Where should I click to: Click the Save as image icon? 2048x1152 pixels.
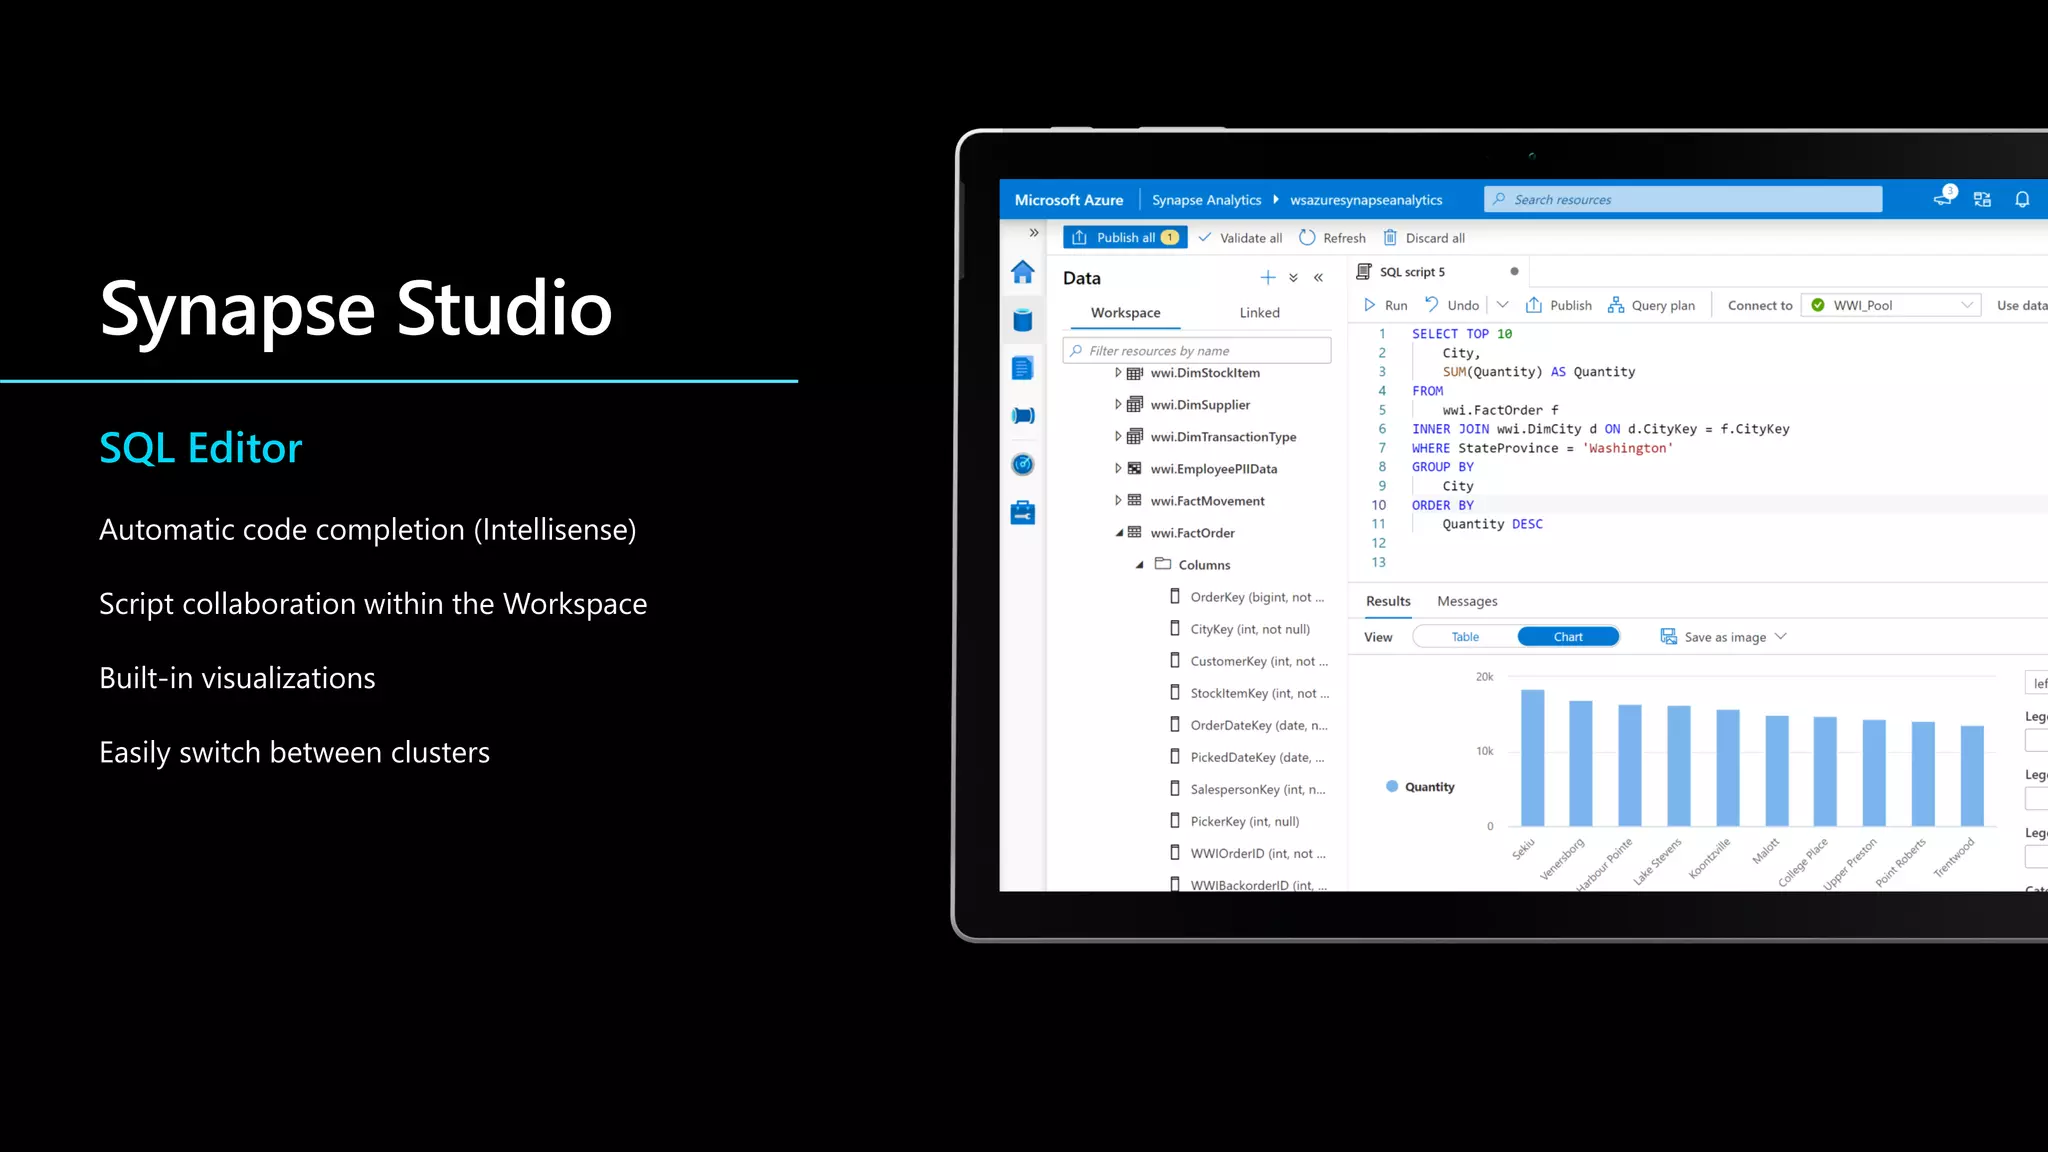pyautogui.click(x=1668, y=637)
